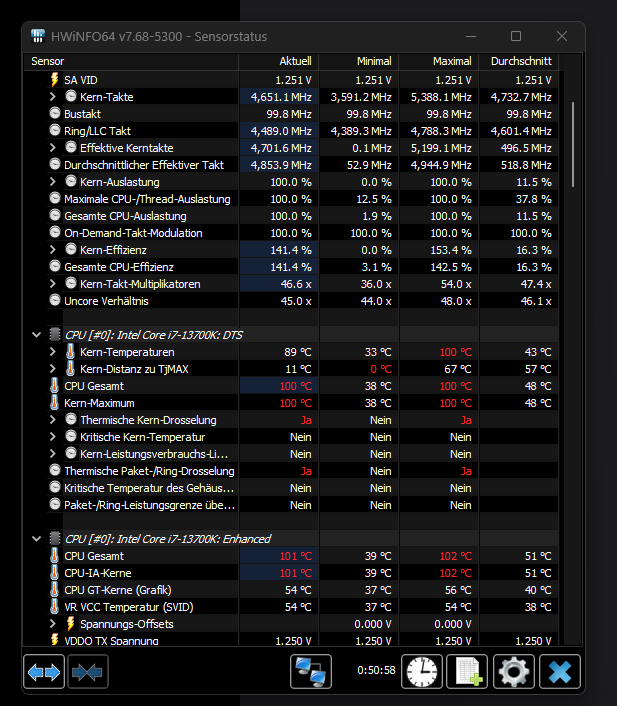This screenshot has height=706, width=617.
Task: Click thermometer icon next to Kern-Maximum
Action: [x=54, y=403]
